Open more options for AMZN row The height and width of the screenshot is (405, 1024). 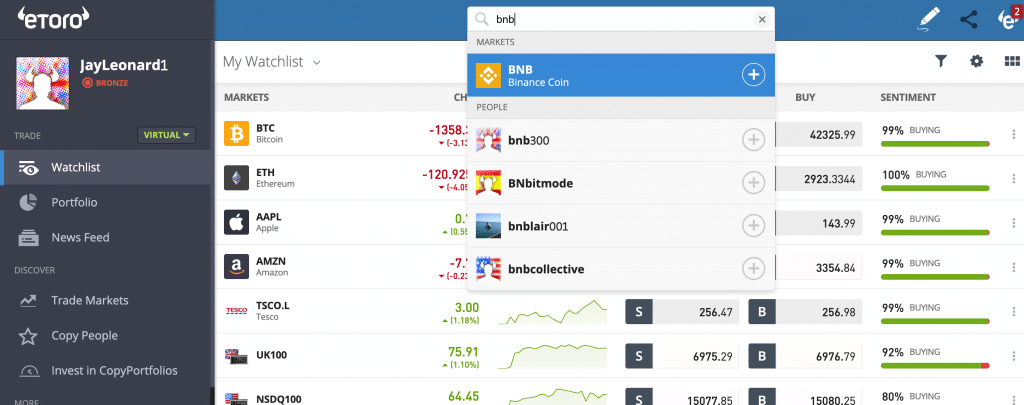pos(1014,267)
